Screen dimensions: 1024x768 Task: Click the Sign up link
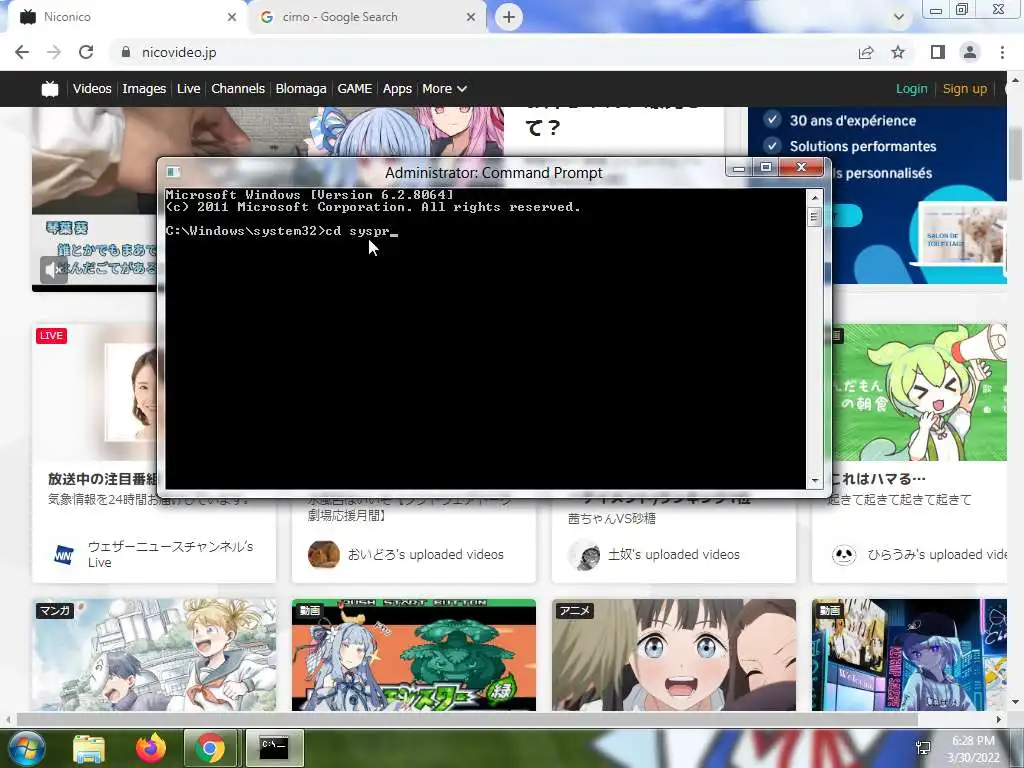click(965, 89)
